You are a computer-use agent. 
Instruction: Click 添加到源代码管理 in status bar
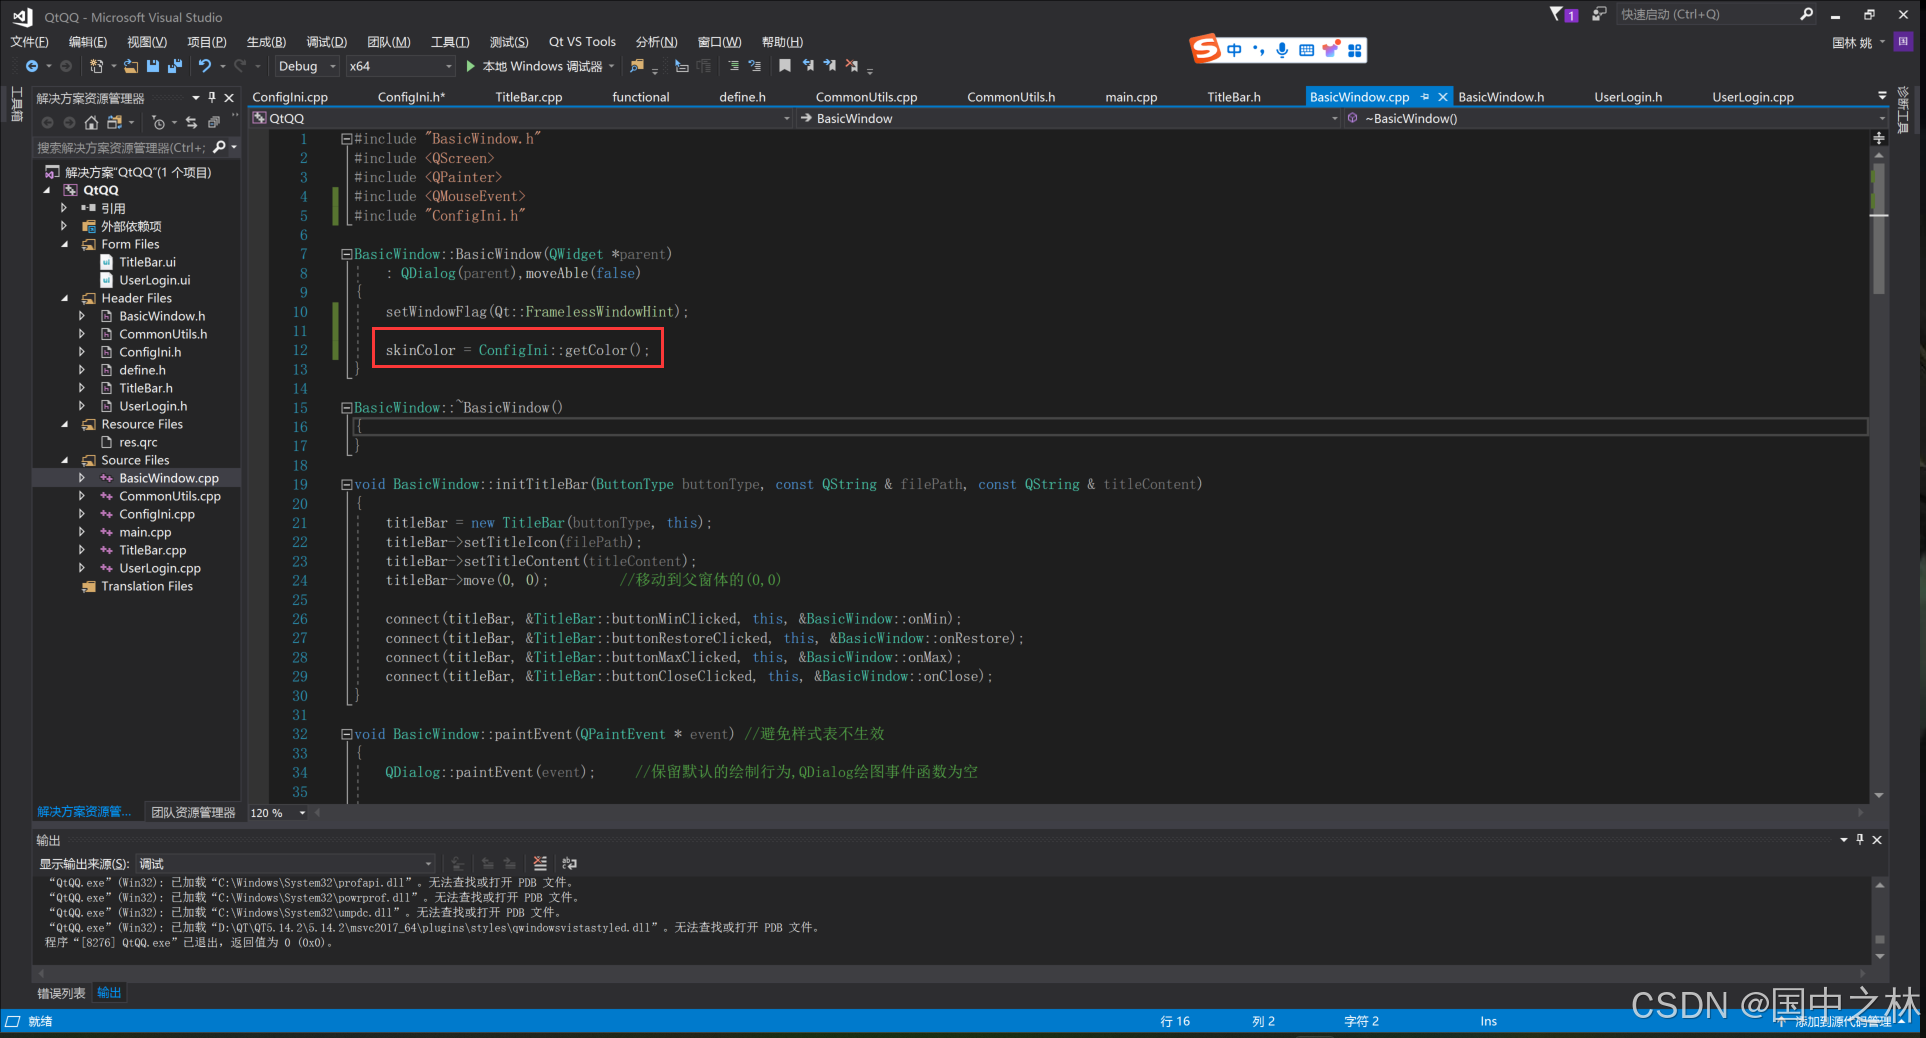click(x=1843, y=1021)
